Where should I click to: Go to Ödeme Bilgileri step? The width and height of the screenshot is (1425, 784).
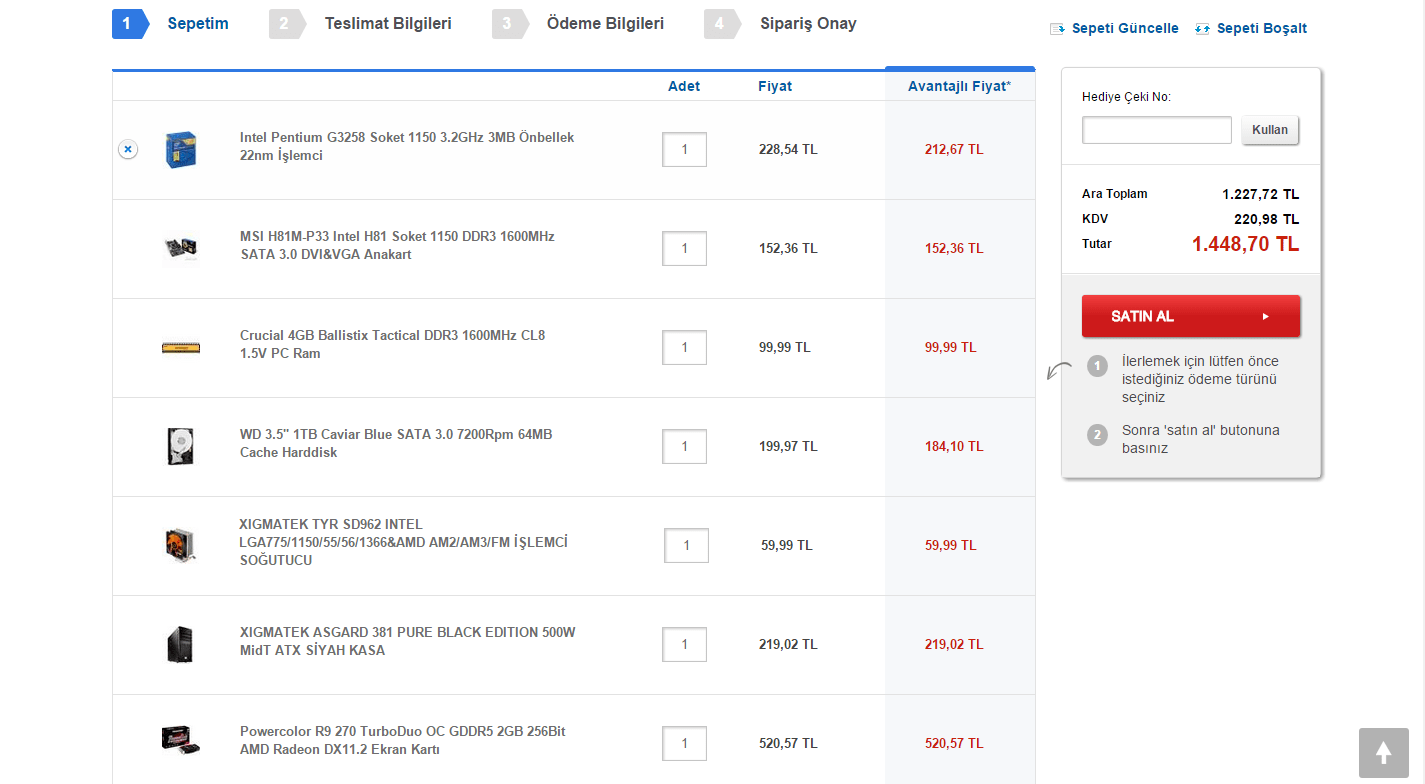click(x=604, y=23)
